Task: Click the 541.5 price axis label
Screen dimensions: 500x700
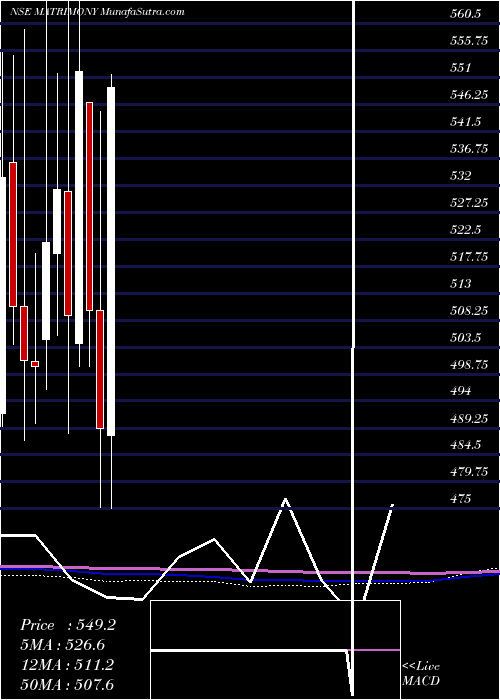Action: coord(465,121)
